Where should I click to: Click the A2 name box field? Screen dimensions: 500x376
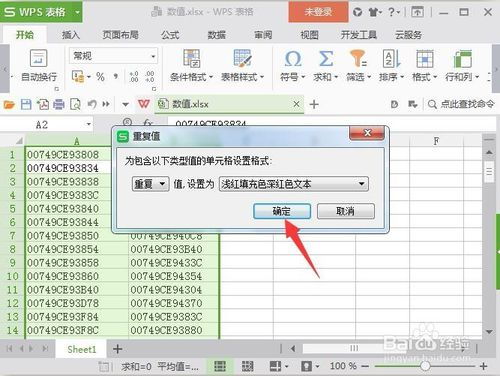point(47,125)
